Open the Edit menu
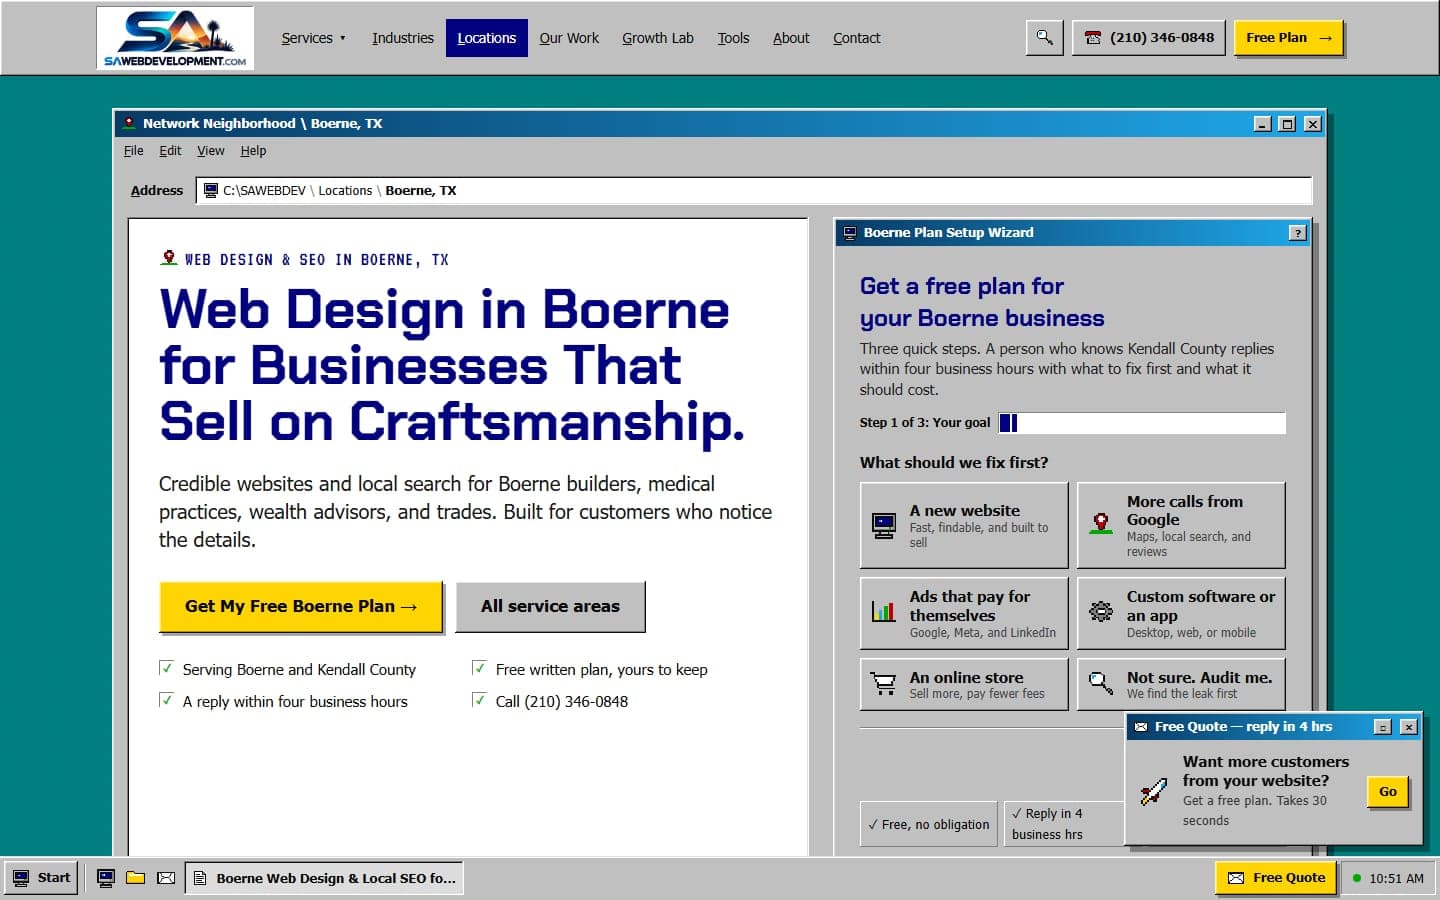 [170, 151]
